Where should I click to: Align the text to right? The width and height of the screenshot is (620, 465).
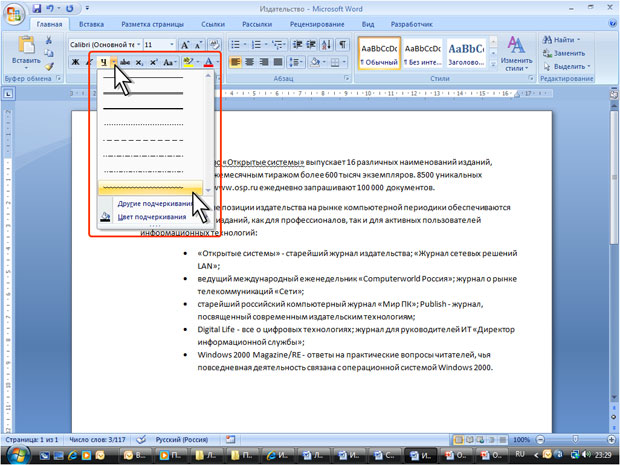click(264, 62)
